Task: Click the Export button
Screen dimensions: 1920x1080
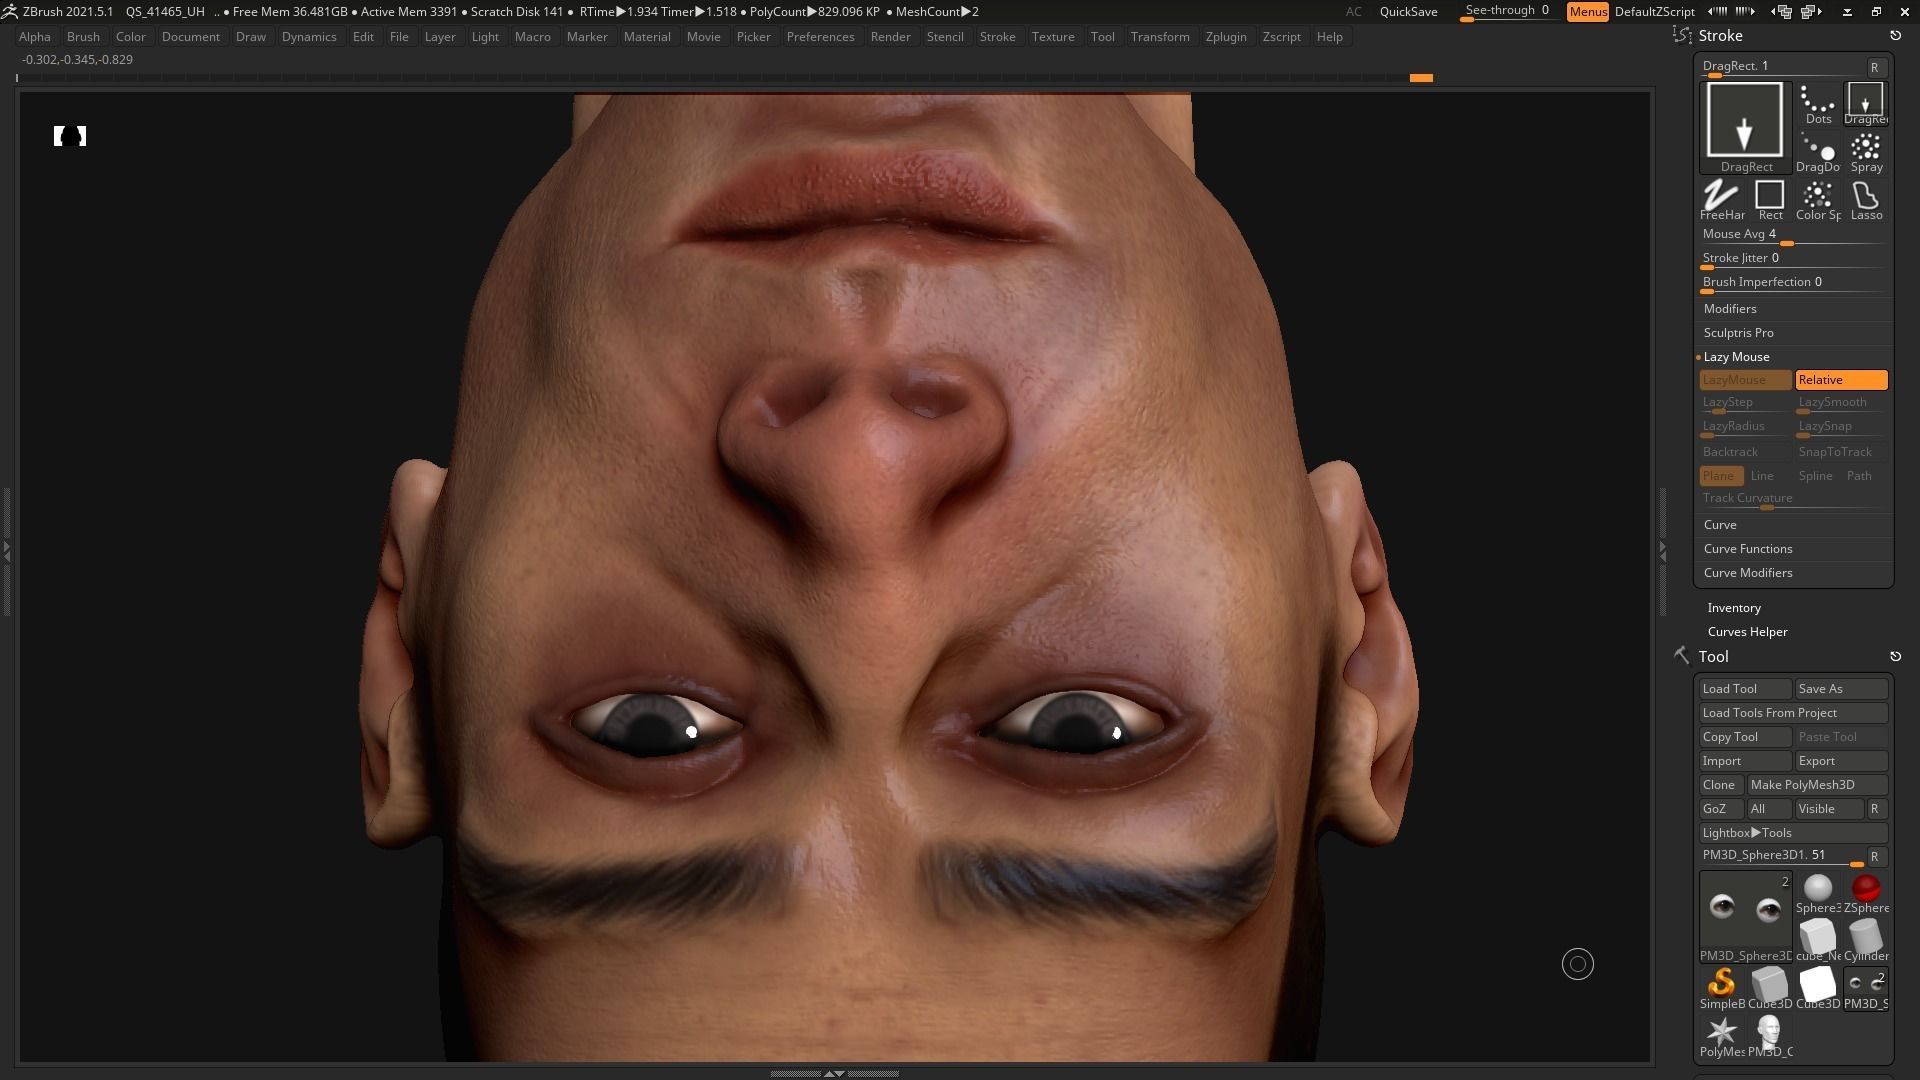Action: click(1841, 761)
